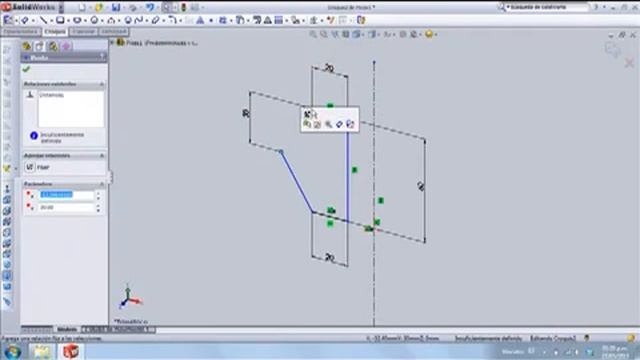Switch to the Calcular tab
Screen dimensions: 640x360
(x=84, y=32)
